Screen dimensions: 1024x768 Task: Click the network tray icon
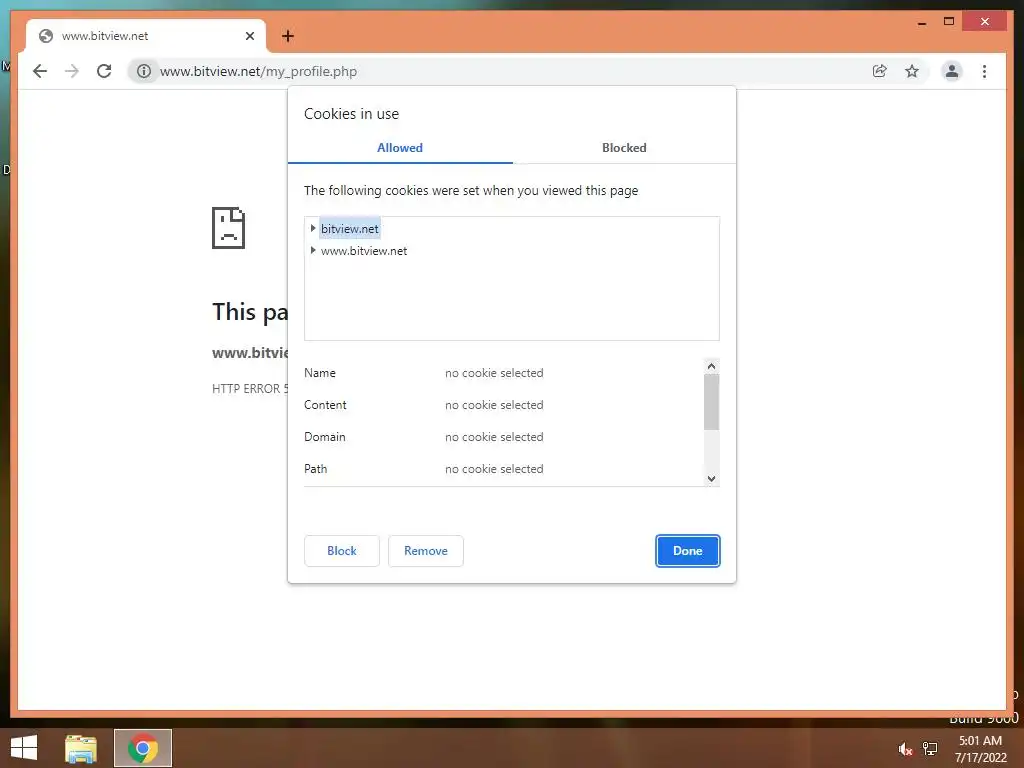pyautogui.click(x=930, y=749)
